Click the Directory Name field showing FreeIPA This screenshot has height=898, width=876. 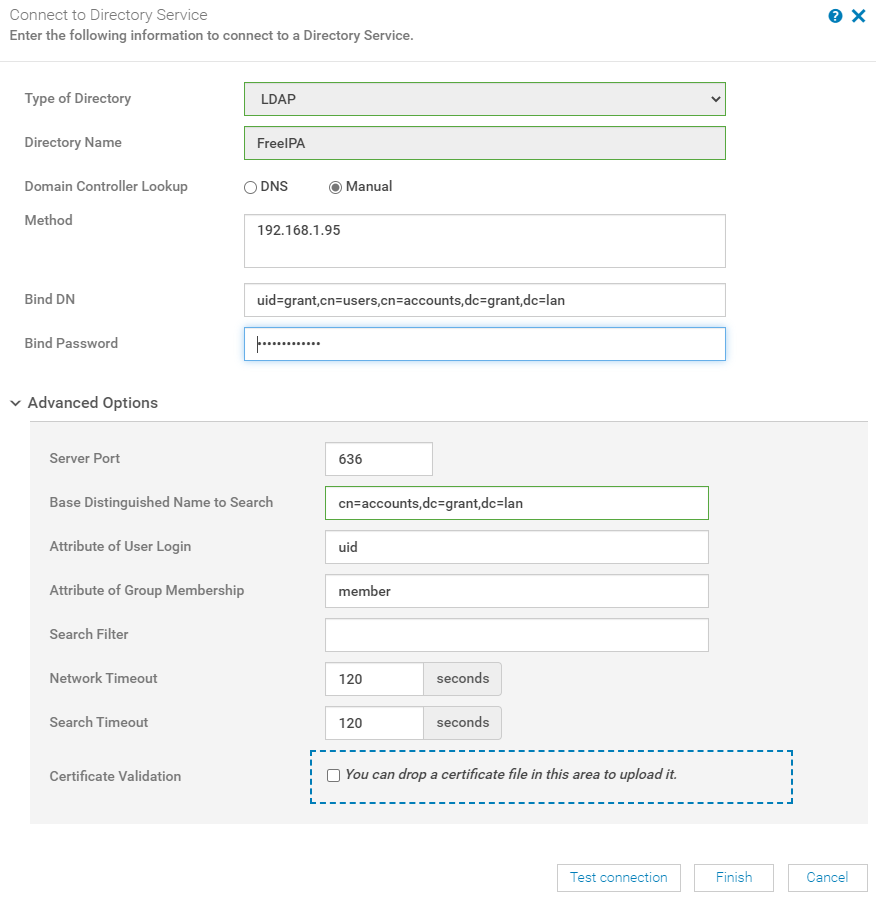pos(484,143)
